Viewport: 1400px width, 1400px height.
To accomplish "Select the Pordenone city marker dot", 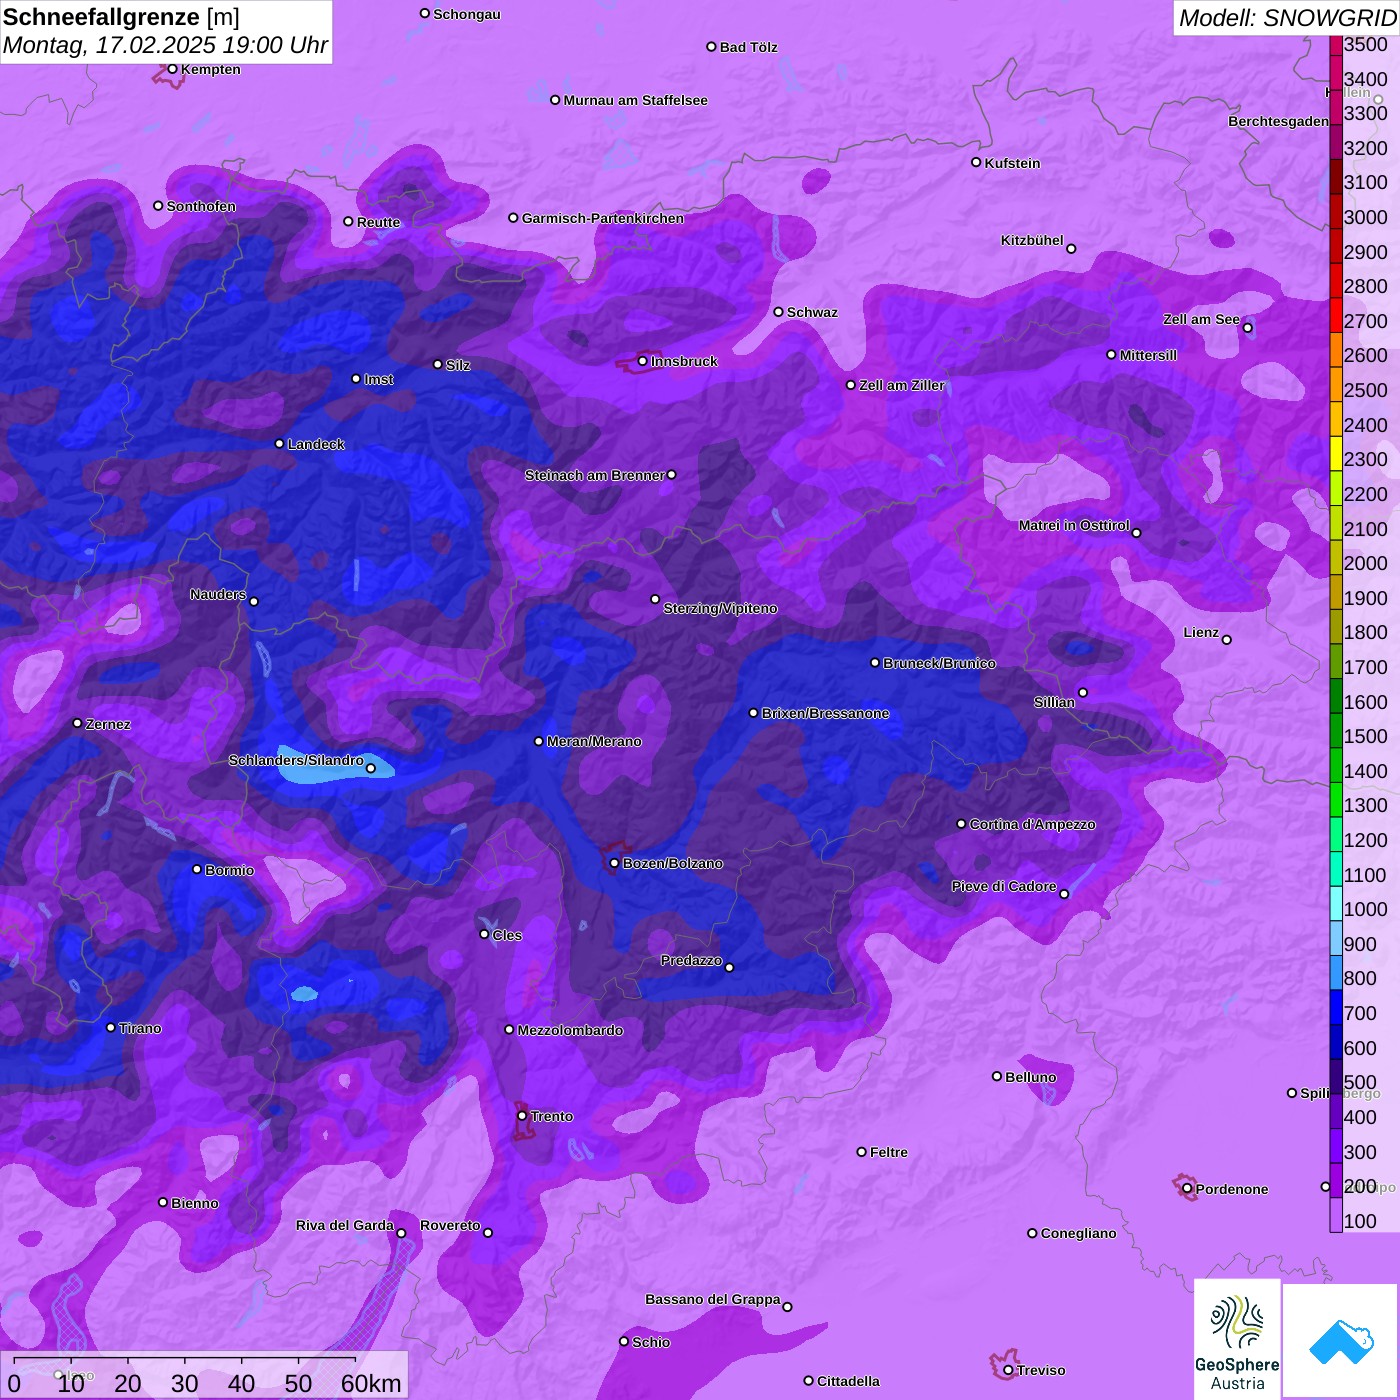I will point(1187,1189).
